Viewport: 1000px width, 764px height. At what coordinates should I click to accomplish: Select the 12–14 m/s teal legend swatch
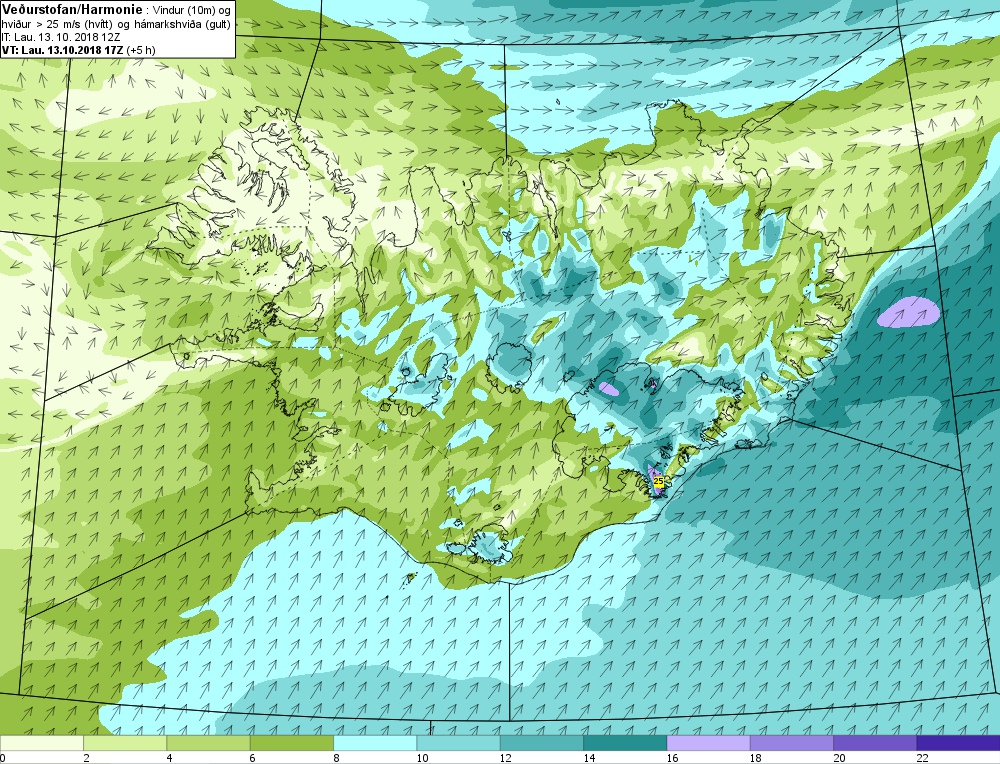(541, 743)
